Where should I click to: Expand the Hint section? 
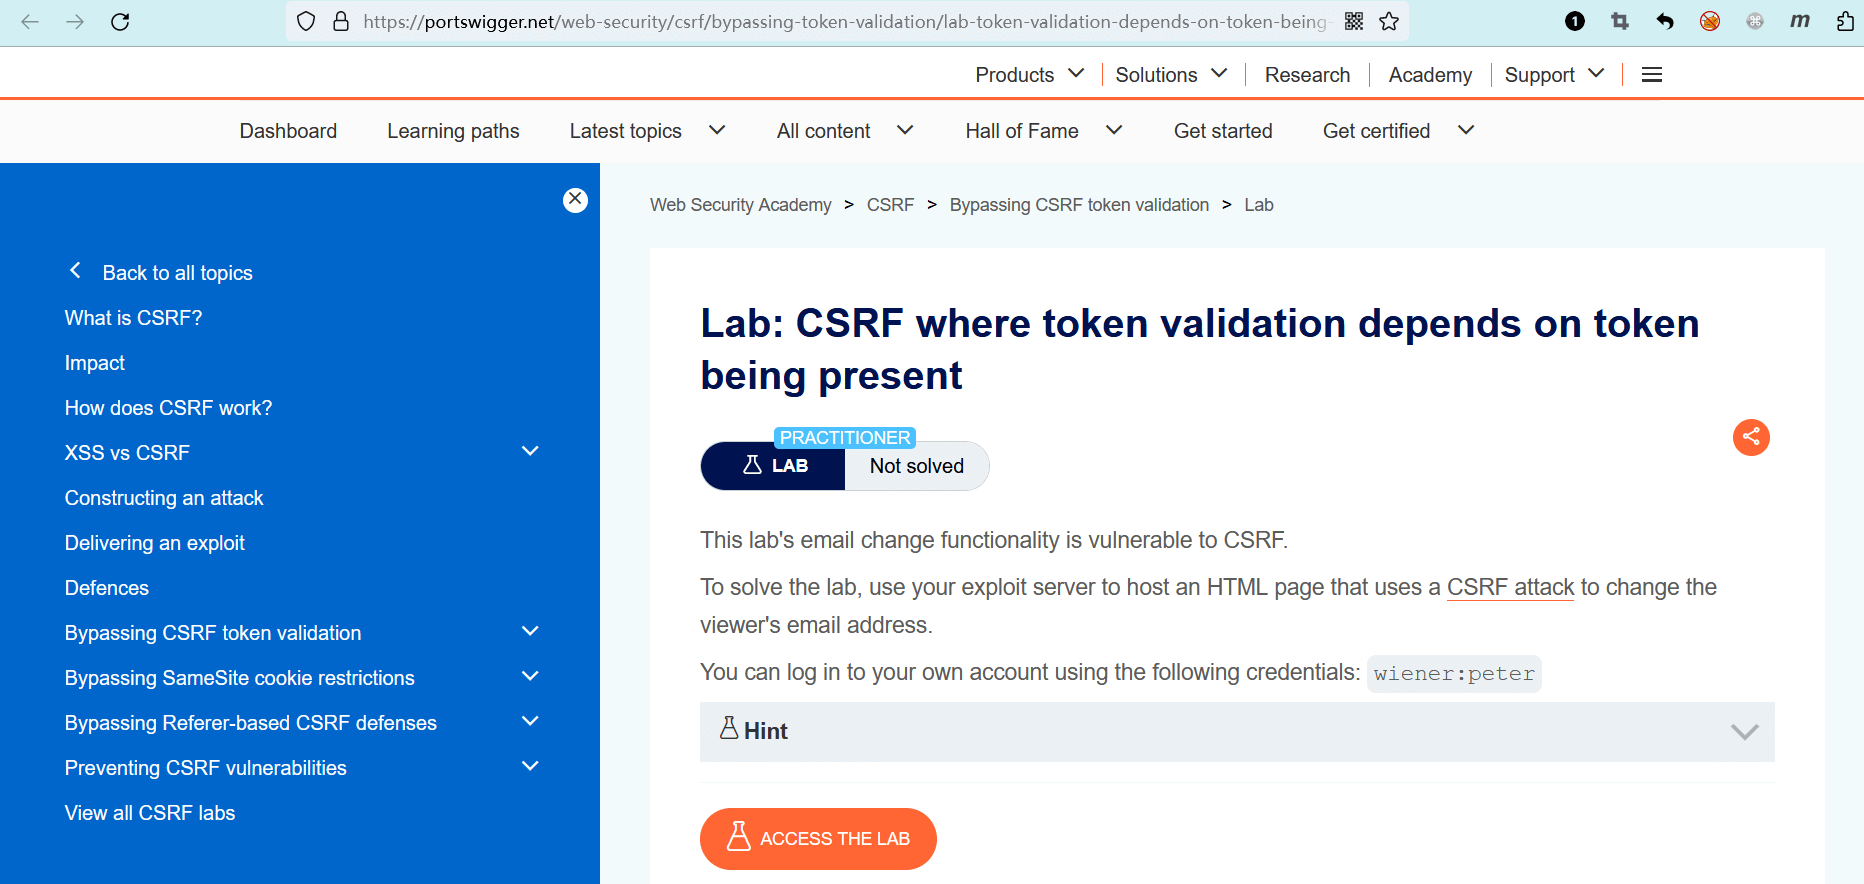tap(1237, 732)
